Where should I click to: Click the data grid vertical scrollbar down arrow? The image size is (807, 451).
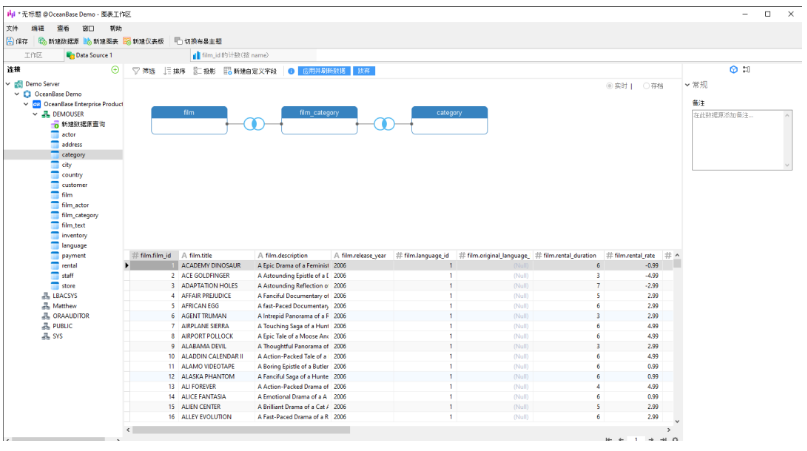[x=677, y=422]
